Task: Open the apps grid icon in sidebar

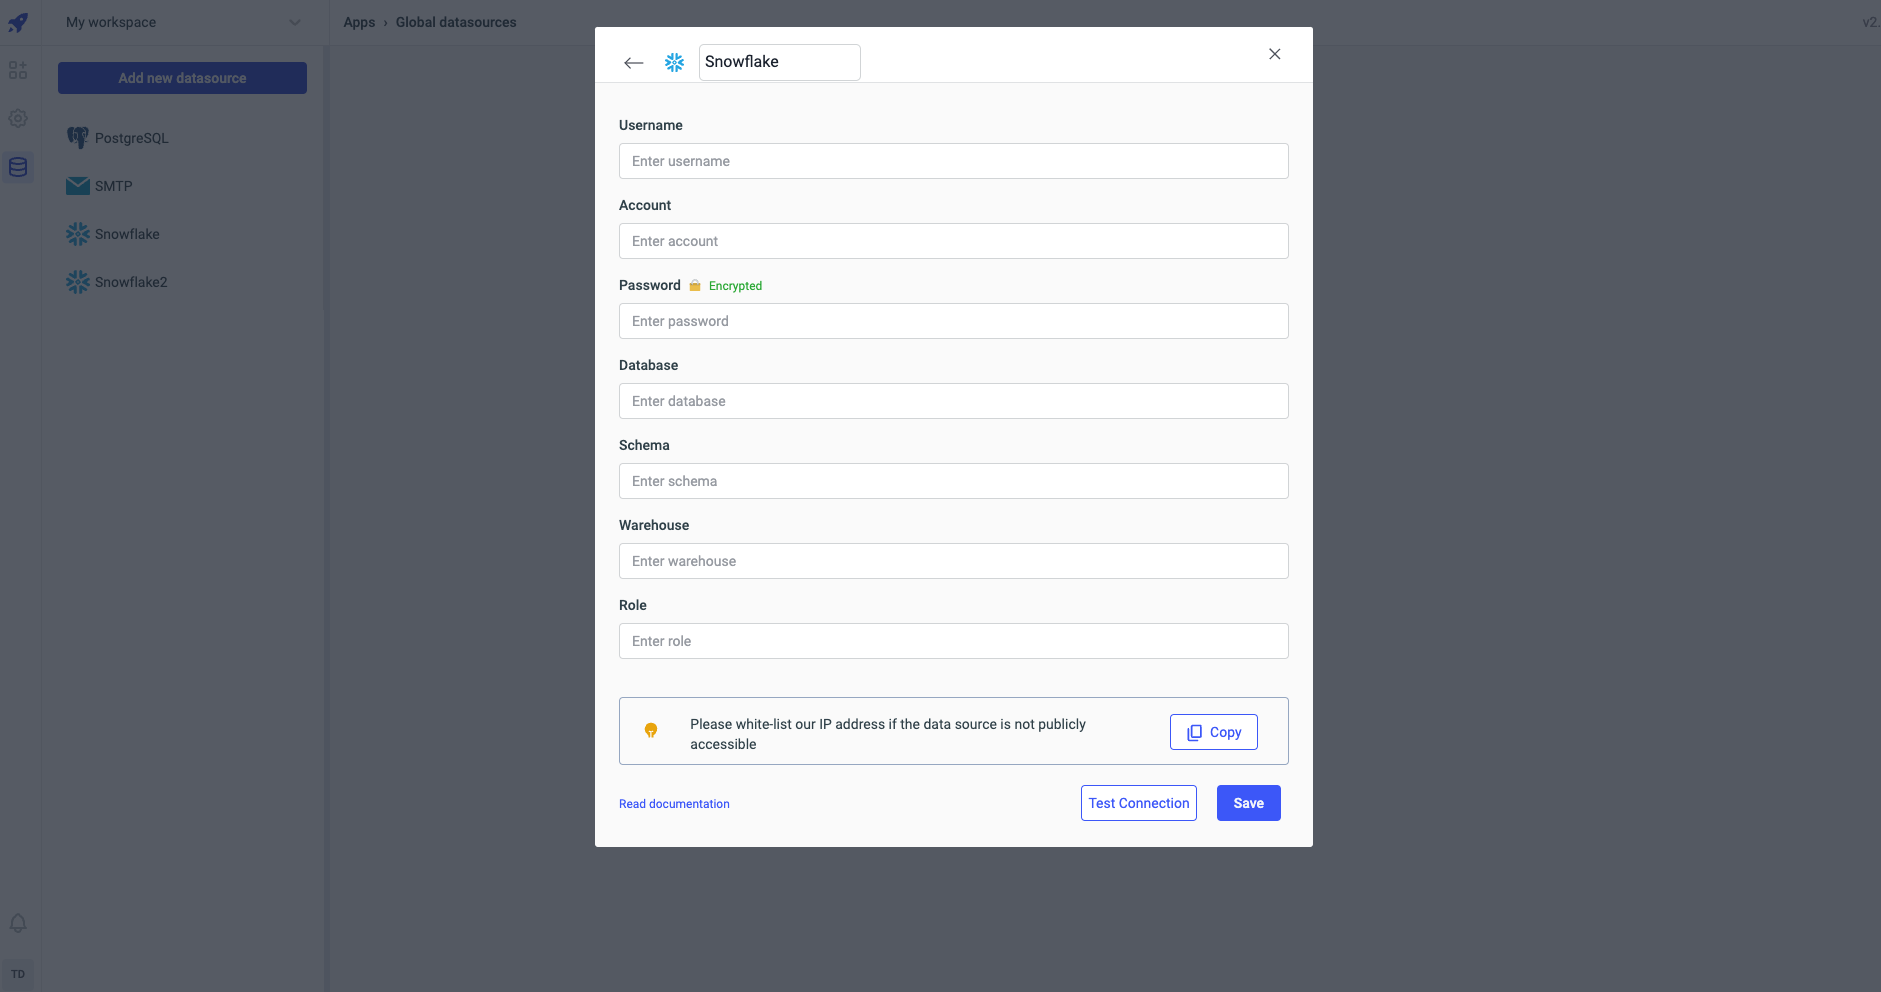Action: 18,70
